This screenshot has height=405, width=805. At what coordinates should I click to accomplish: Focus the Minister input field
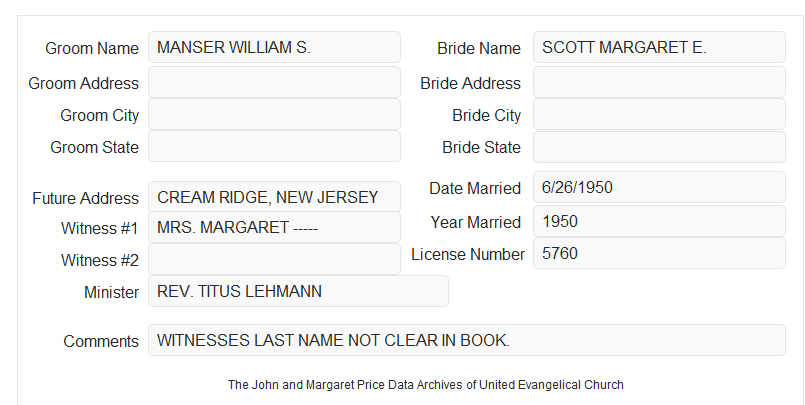(x=298, y=291)
